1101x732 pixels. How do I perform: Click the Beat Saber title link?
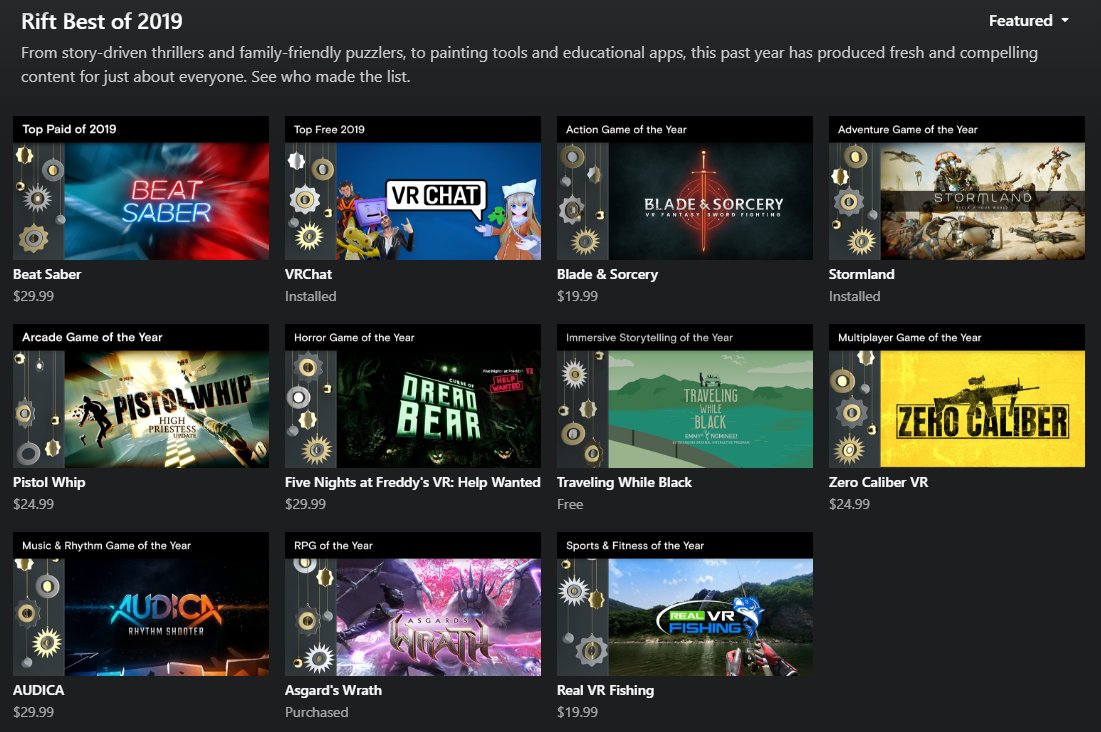47,274
